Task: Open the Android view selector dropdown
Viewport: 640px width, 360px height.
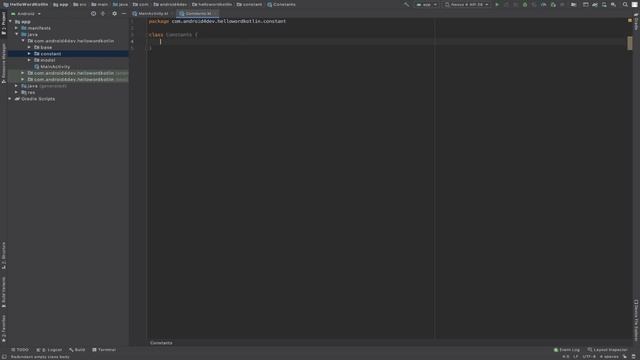Action: (26, 14)
